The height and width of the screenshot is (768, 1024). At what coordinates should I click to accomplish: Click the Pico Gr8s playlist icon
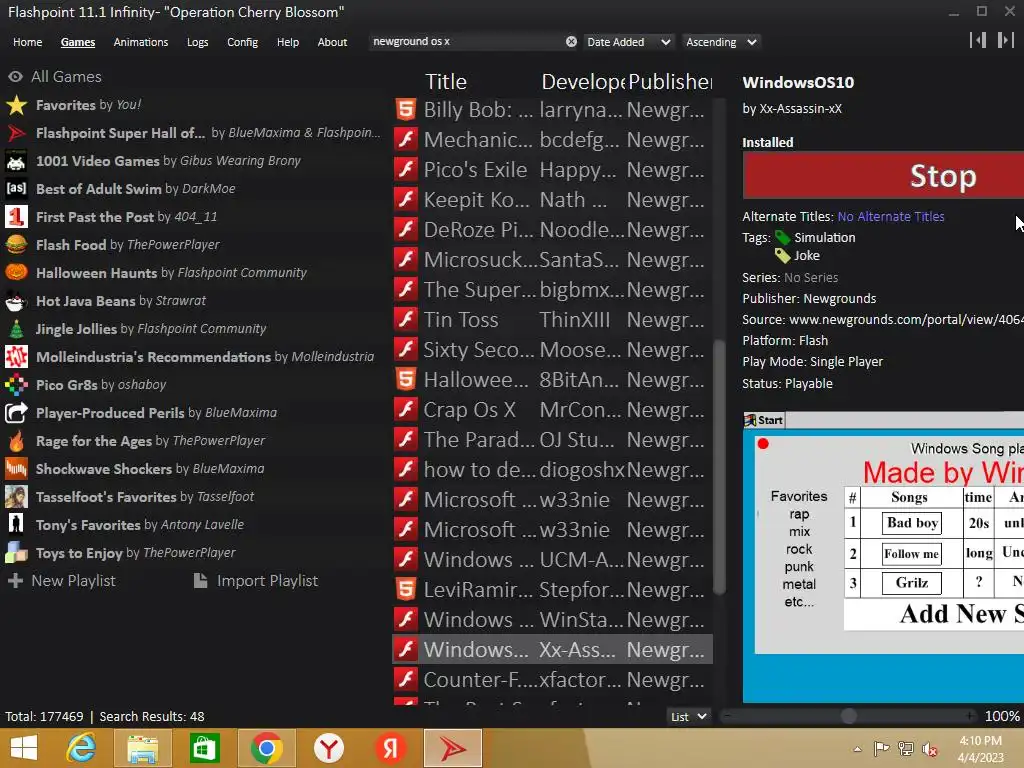point(16,385)
